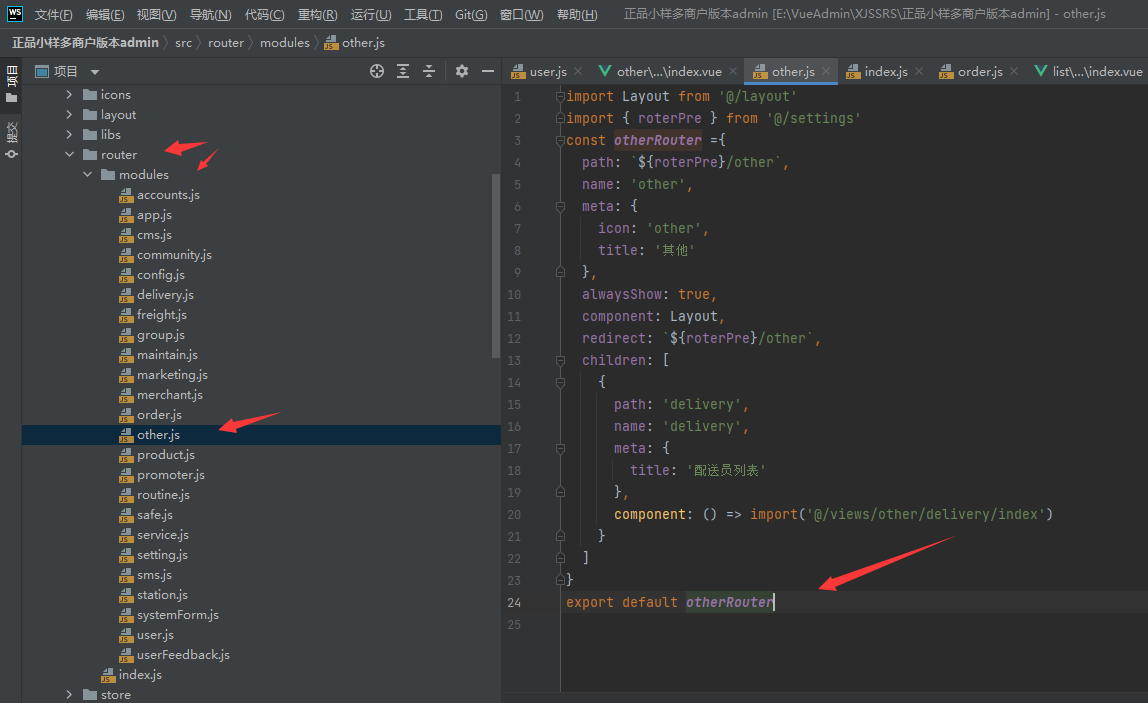Close the order.js editor tab

point(1014,71)
